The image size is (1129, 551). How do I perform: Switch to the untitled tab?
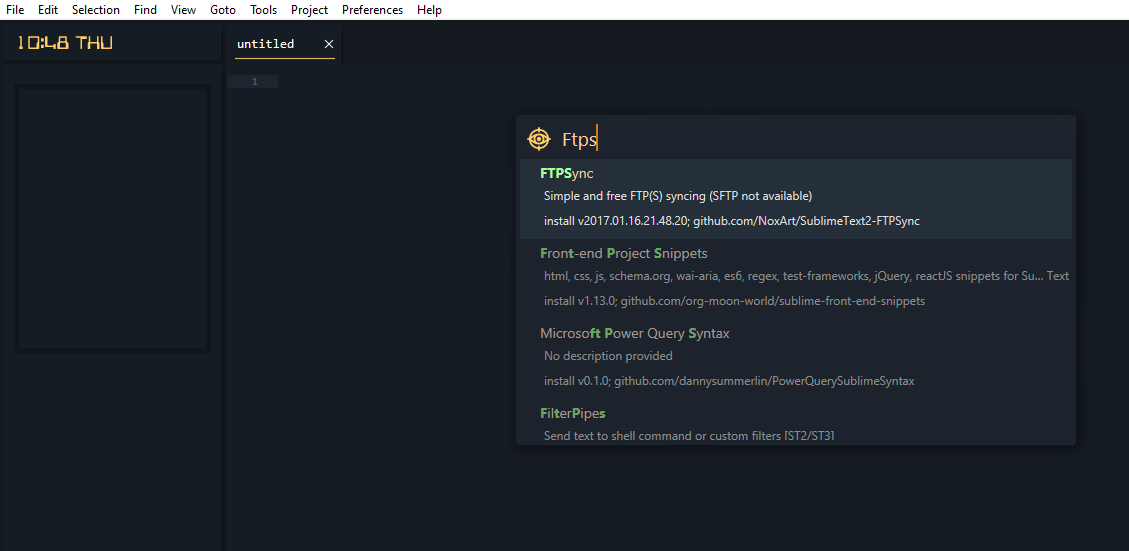pos(266,44)
